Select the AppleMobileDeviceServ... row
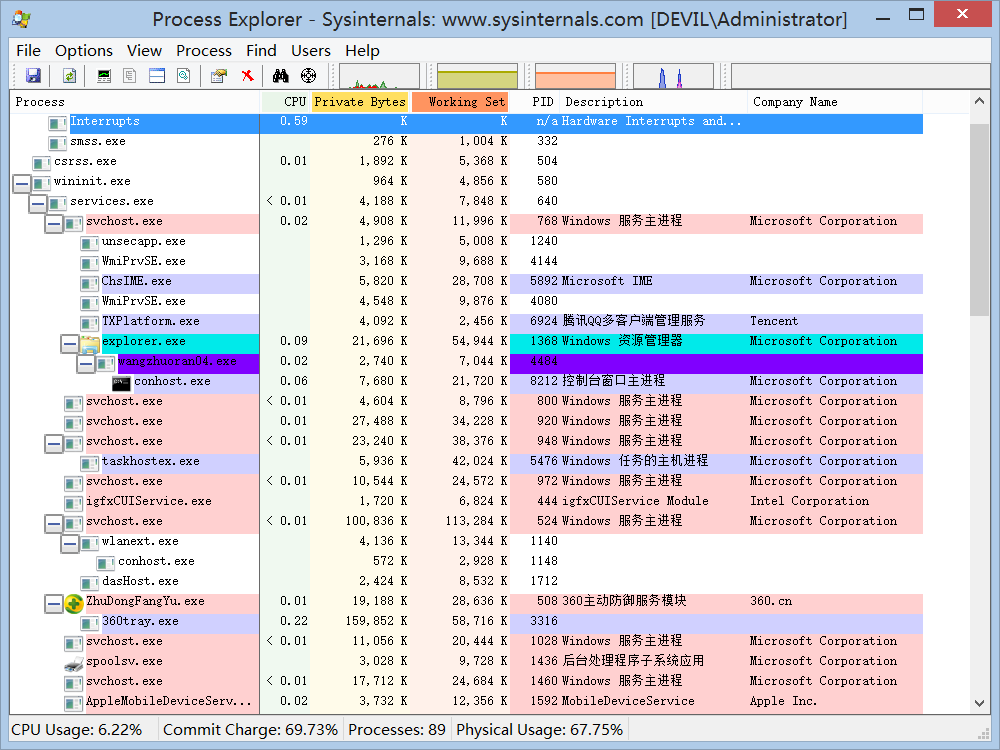Screen dimensions: 1000x750 click(x=466, y=702)
